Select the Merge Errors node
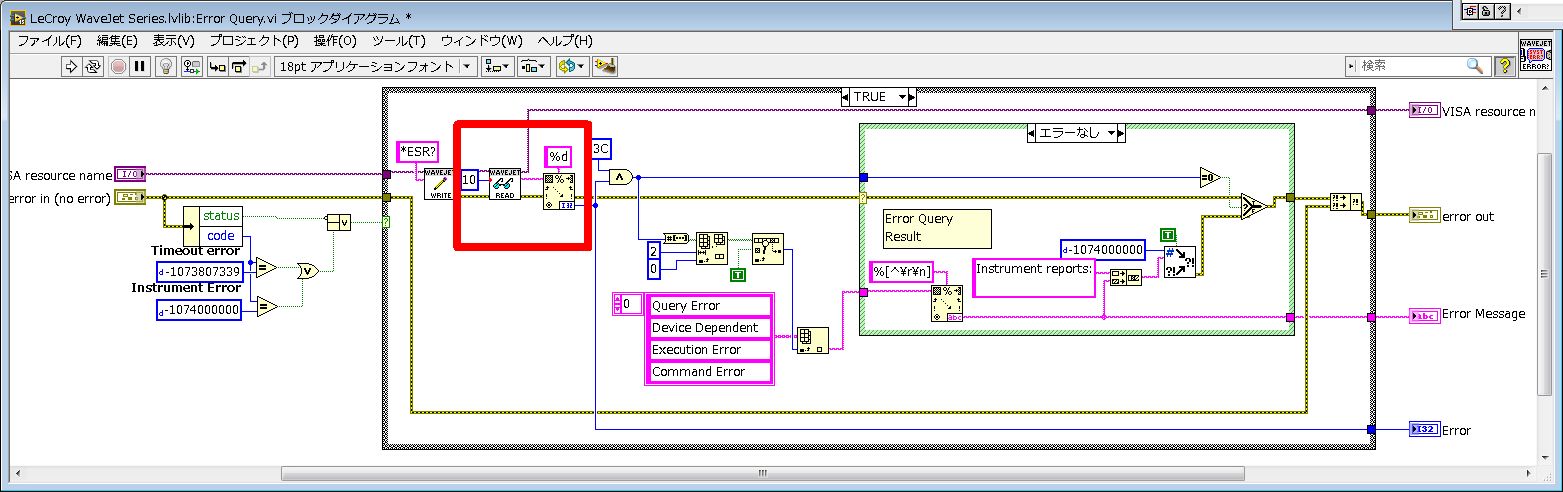Viewport: 1563px width, 492px height. coord(1346,200)
